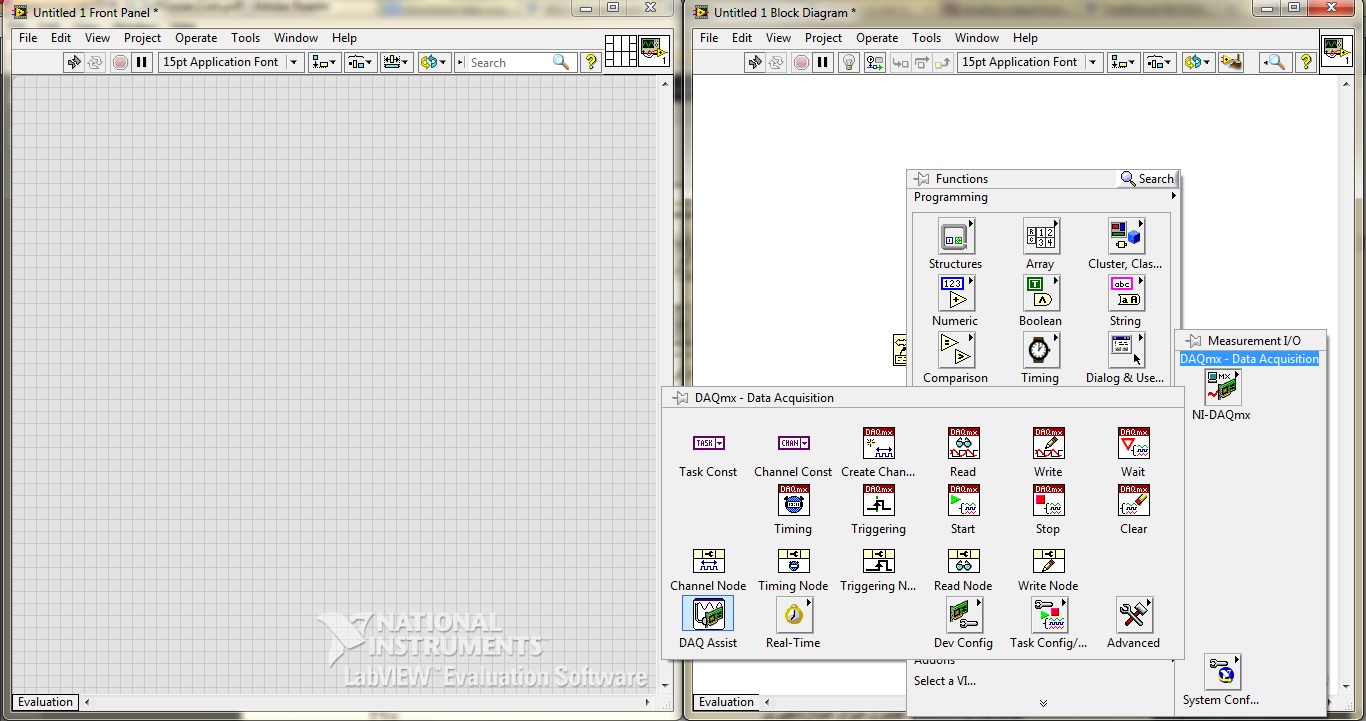Image resolution: width=1366 pixels, height=721 pixels.
Task: Open Align Objects dropdown in Block Diagram
Action: pos(1123,62)
